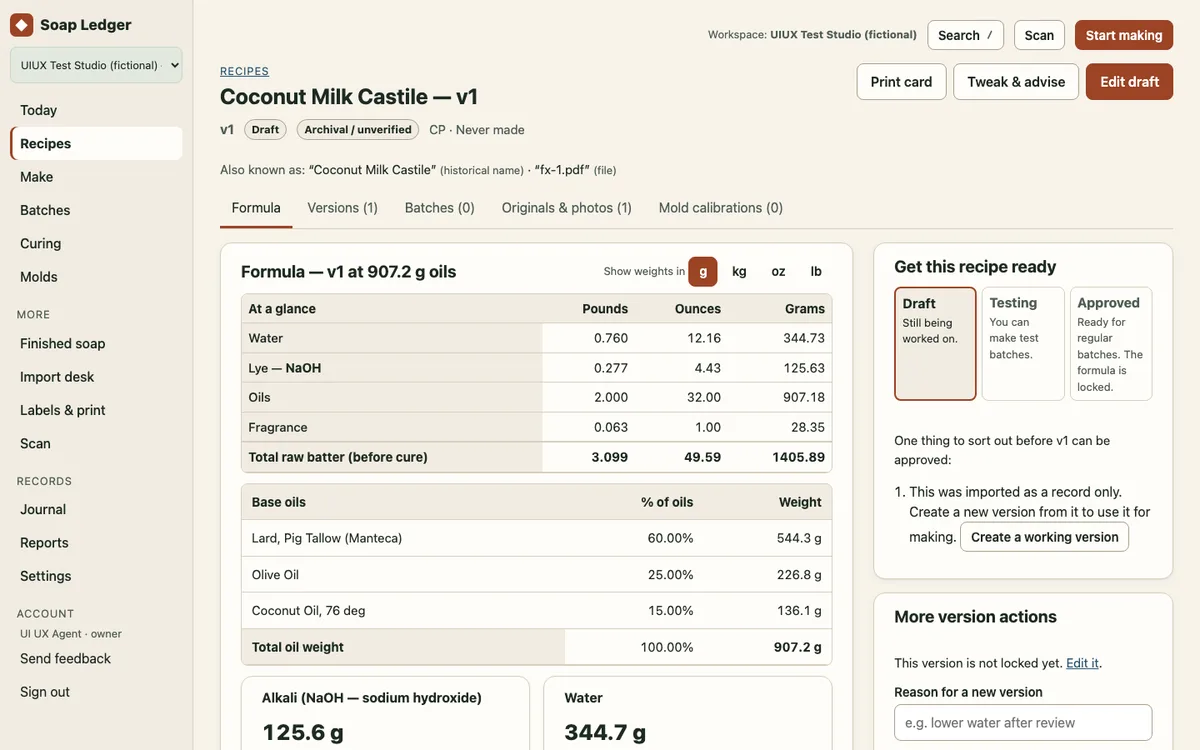This screenshot has width=1200, height=750.
Task: Click the Soap Ledger logo icon
Action: [21, 25]
